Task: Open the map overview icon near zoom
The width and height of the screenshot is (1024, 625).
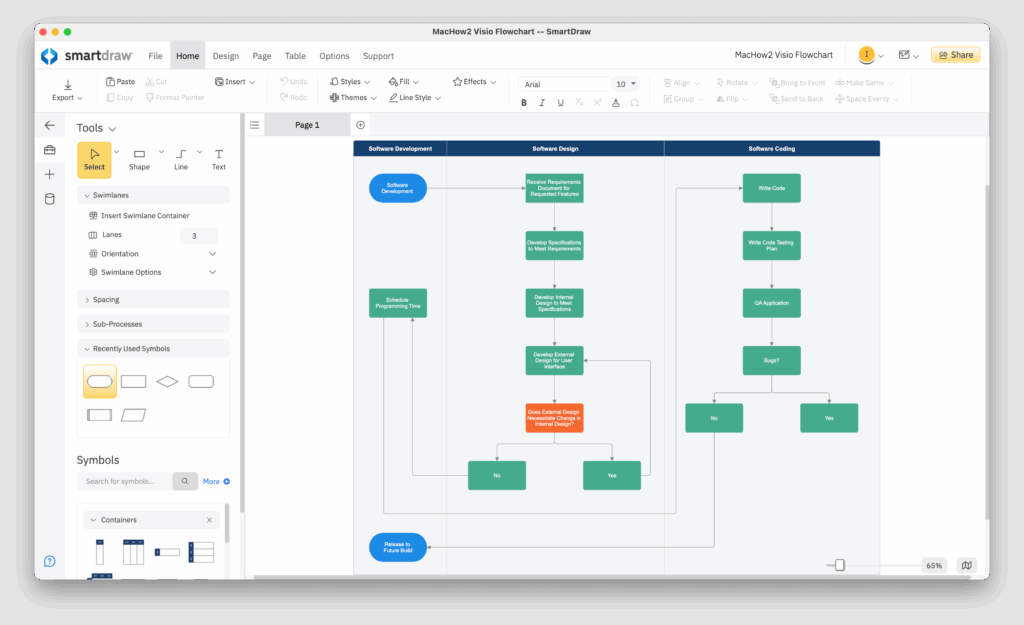Action: 967,565
